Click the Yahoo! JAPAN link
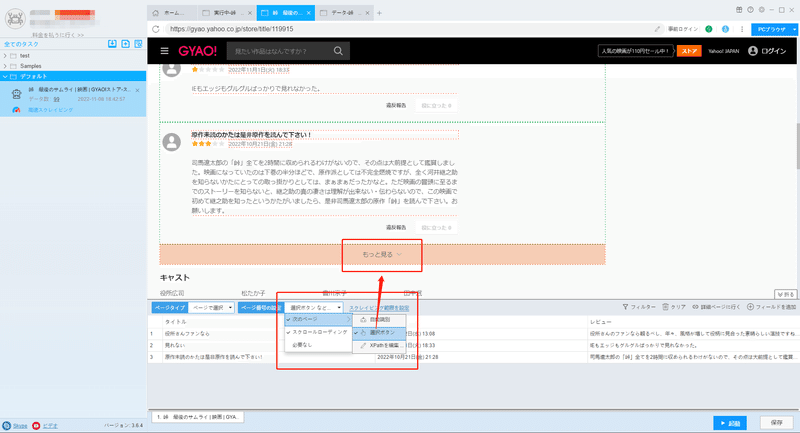Viewport: 800px width, 433px height. (723, 51)
